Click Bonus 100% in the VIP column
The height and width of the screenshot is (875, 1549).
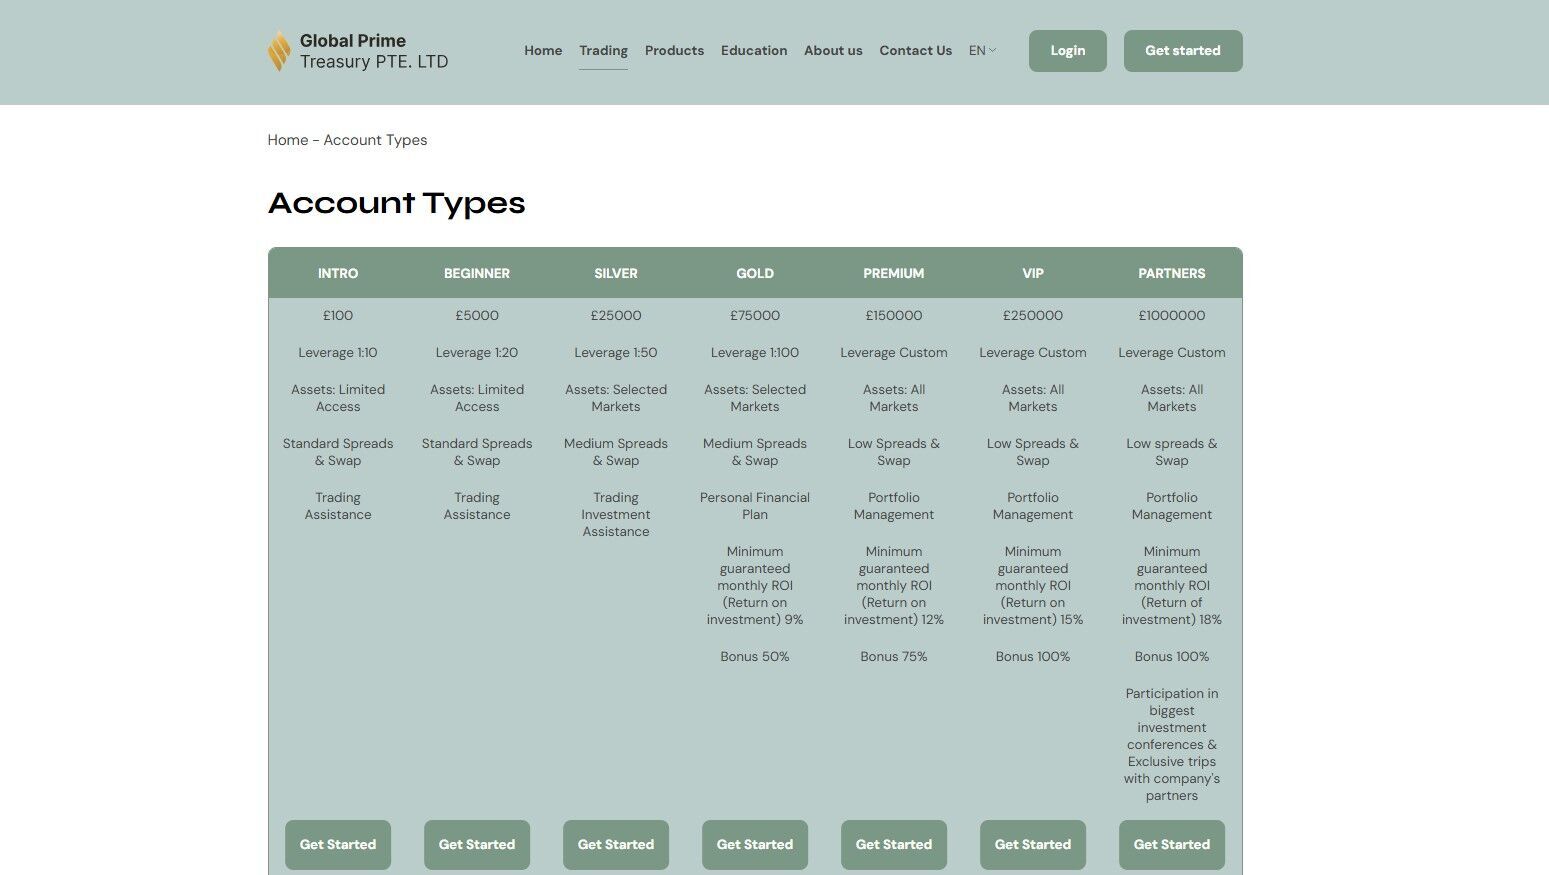[x=1033, y=656]
